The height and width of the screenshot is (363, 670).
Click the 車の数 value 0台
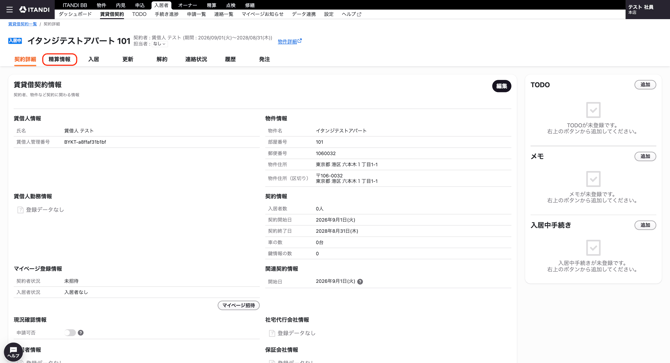click(320, 243)
